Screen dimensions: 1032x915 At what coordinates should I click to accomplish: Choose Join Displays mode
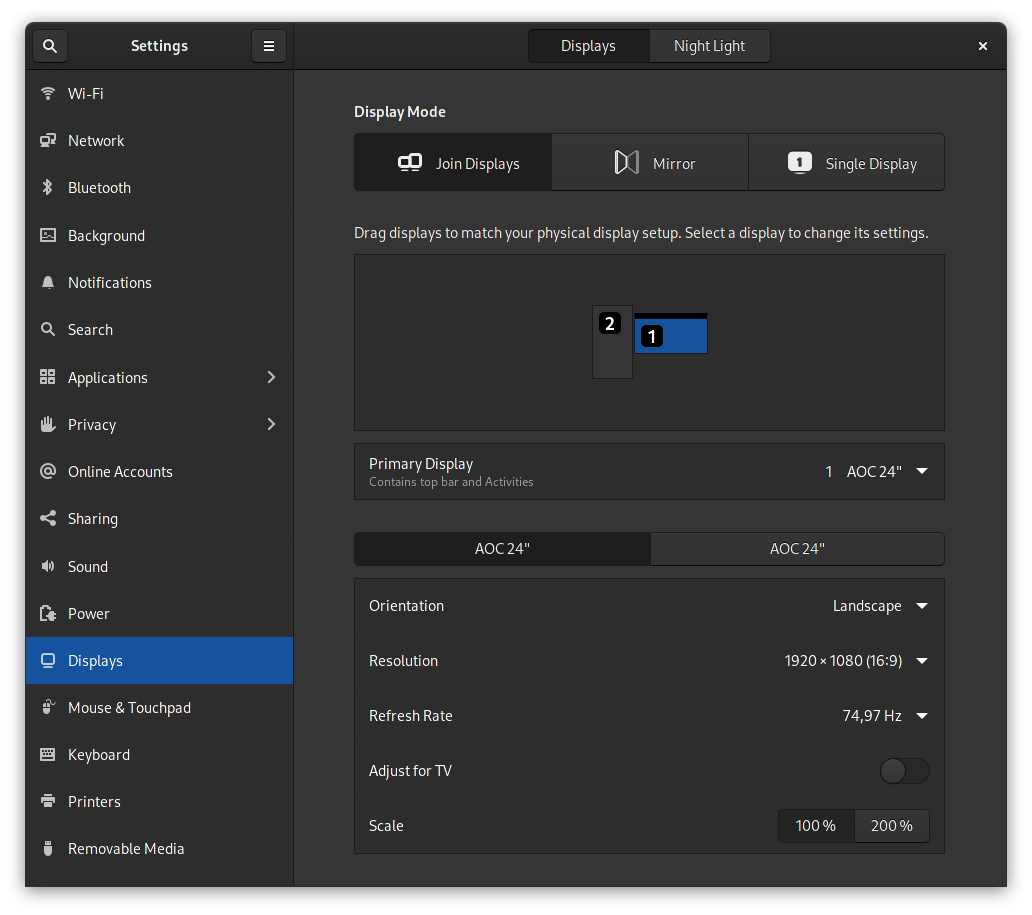tap(453, 163)
